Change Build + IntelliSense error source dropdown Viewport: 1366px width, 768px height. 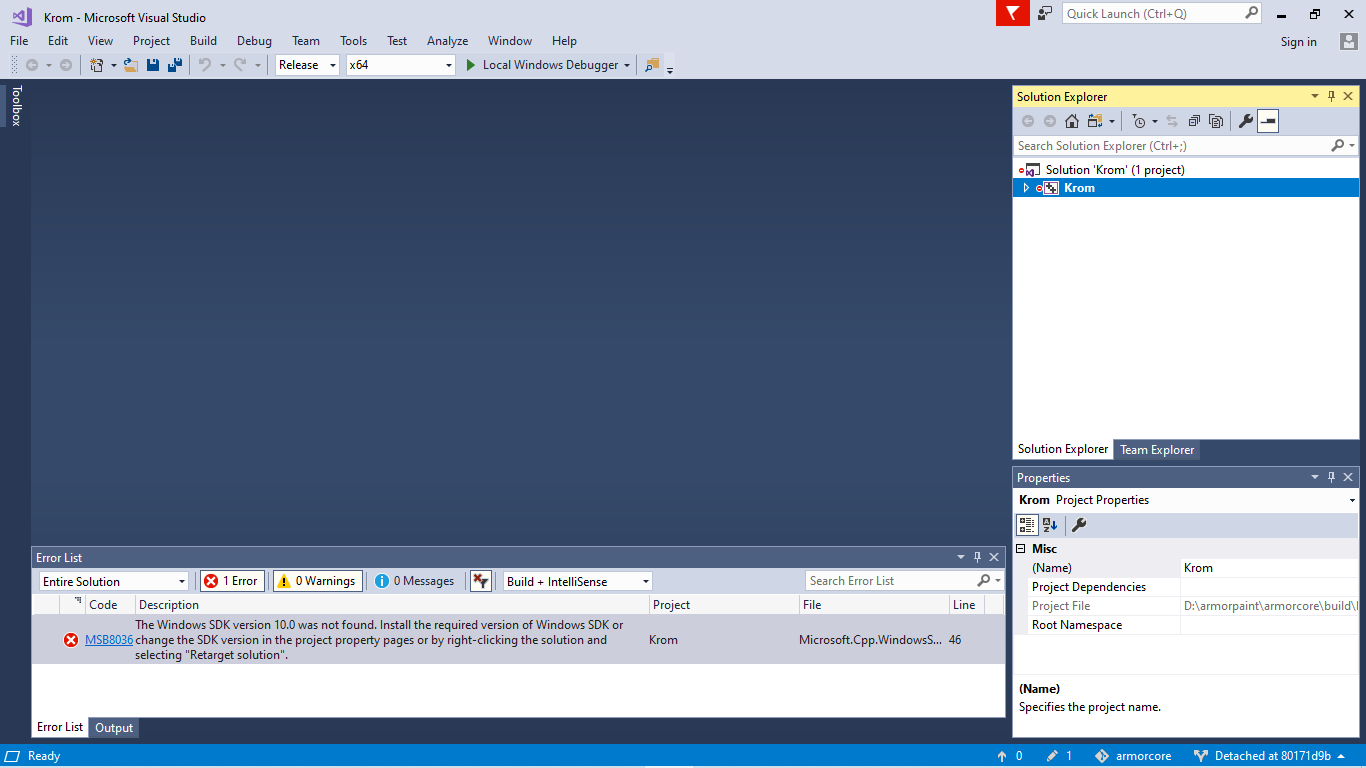(576, 580)
